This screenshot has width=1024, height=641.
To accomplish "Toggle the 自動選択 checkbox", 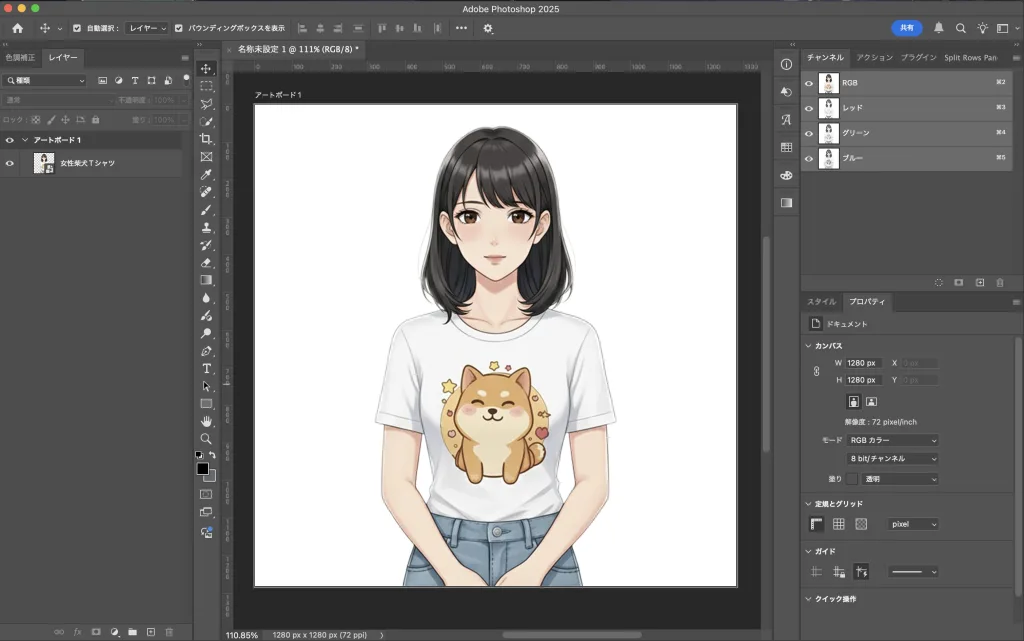I will pos(77,28).
